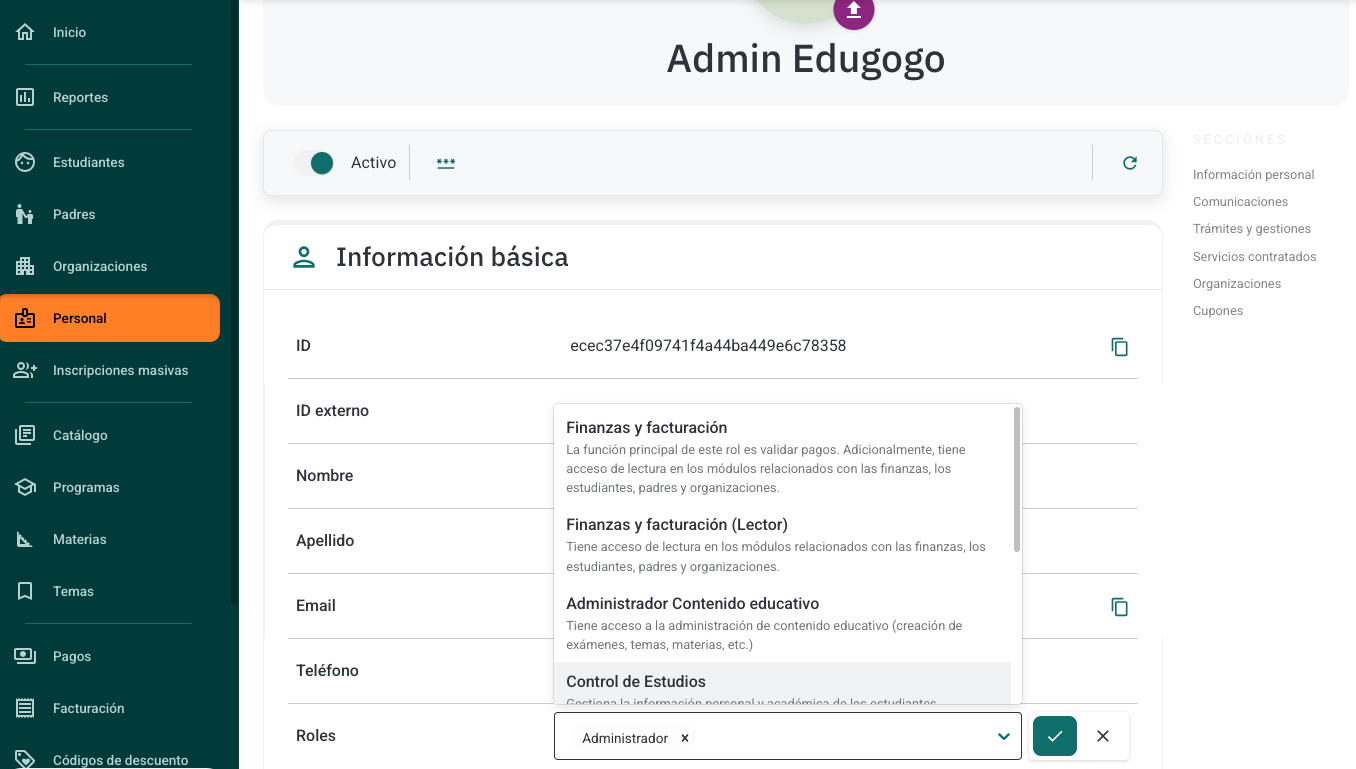Open Facturación in the sidebar
This screenshot has width=1356, height=769.
[x=110, y=709]
